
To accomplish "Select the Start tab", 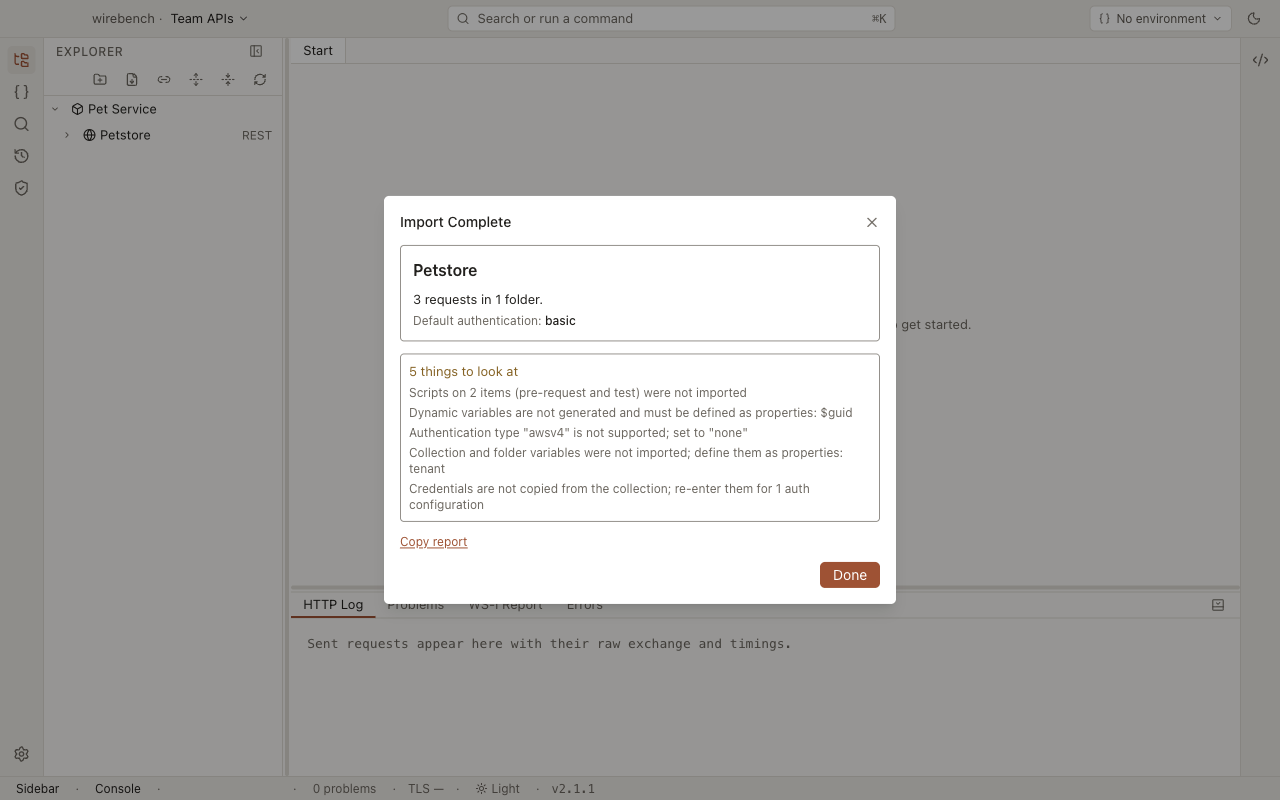I will (318, 50).
